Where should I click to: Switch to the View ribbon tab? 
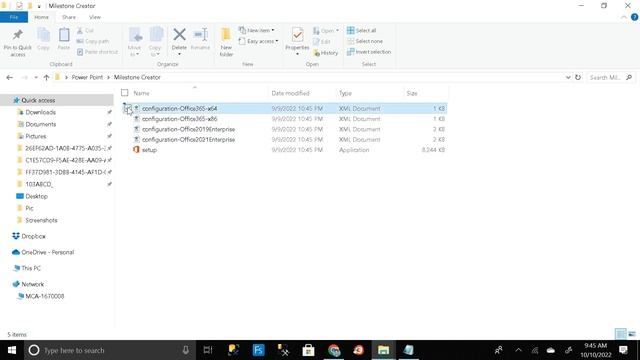click(95, 17)
